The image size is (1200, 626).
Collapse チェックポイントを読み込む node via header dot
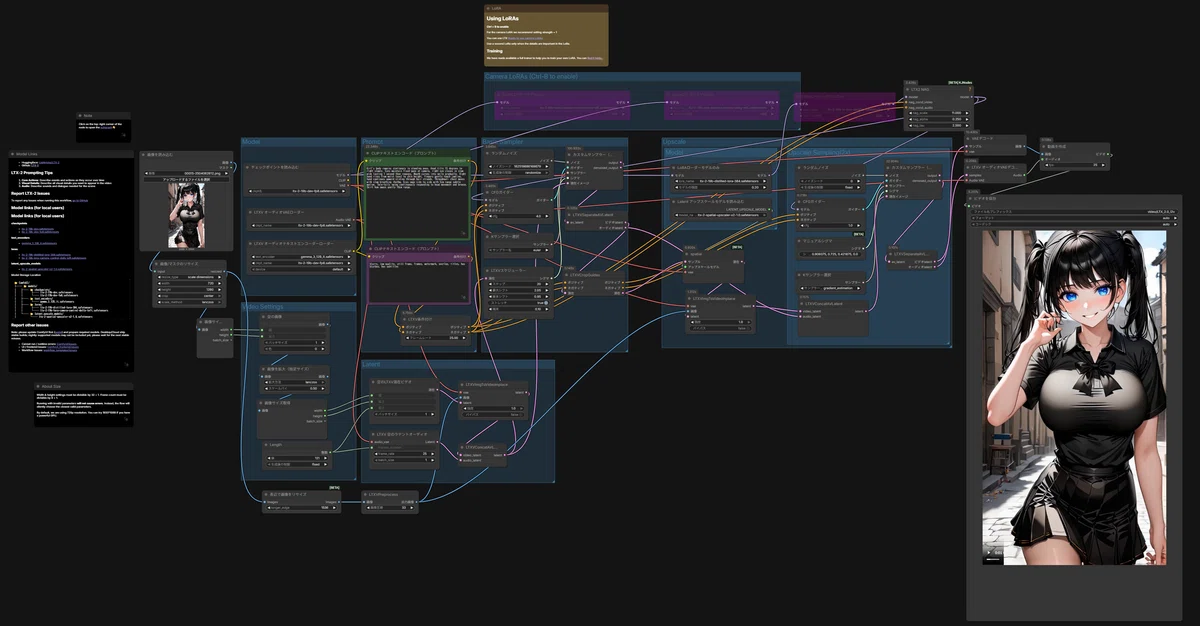click(x=248, y=167)
